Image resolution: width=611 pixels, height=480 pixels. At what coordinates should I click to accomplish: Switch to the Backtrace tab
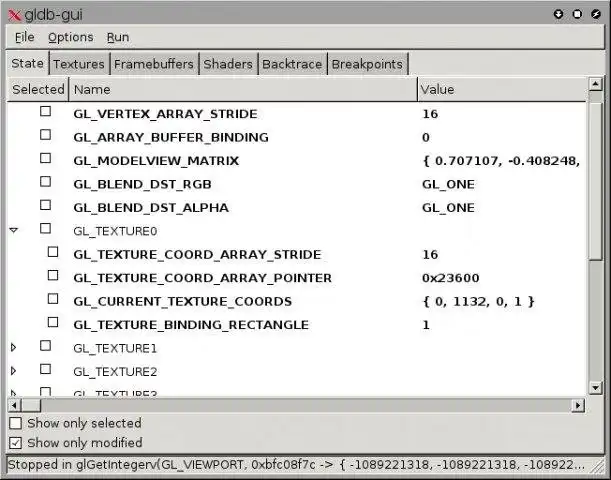(292, 64)
